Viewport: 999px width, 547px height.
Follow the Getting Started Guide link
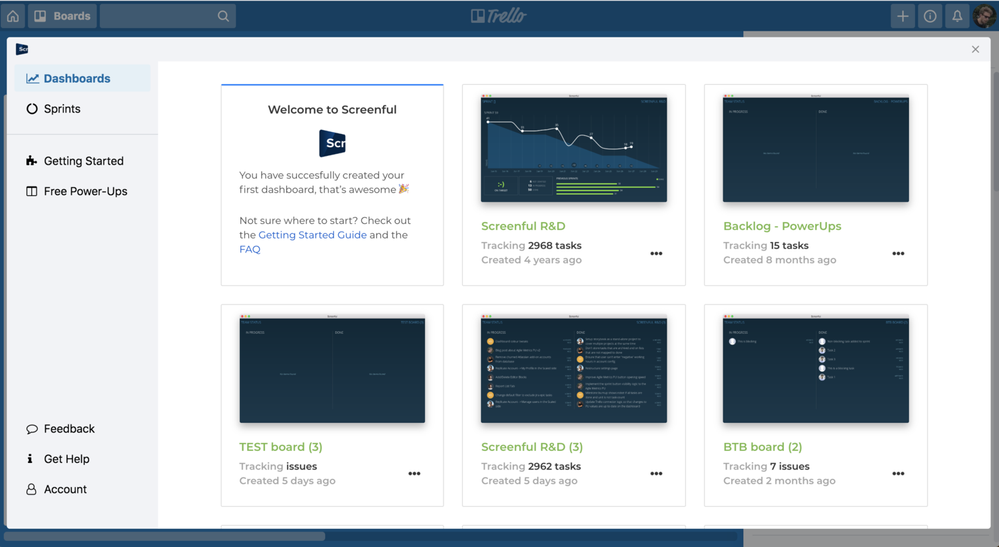click(x=312, y=235)
